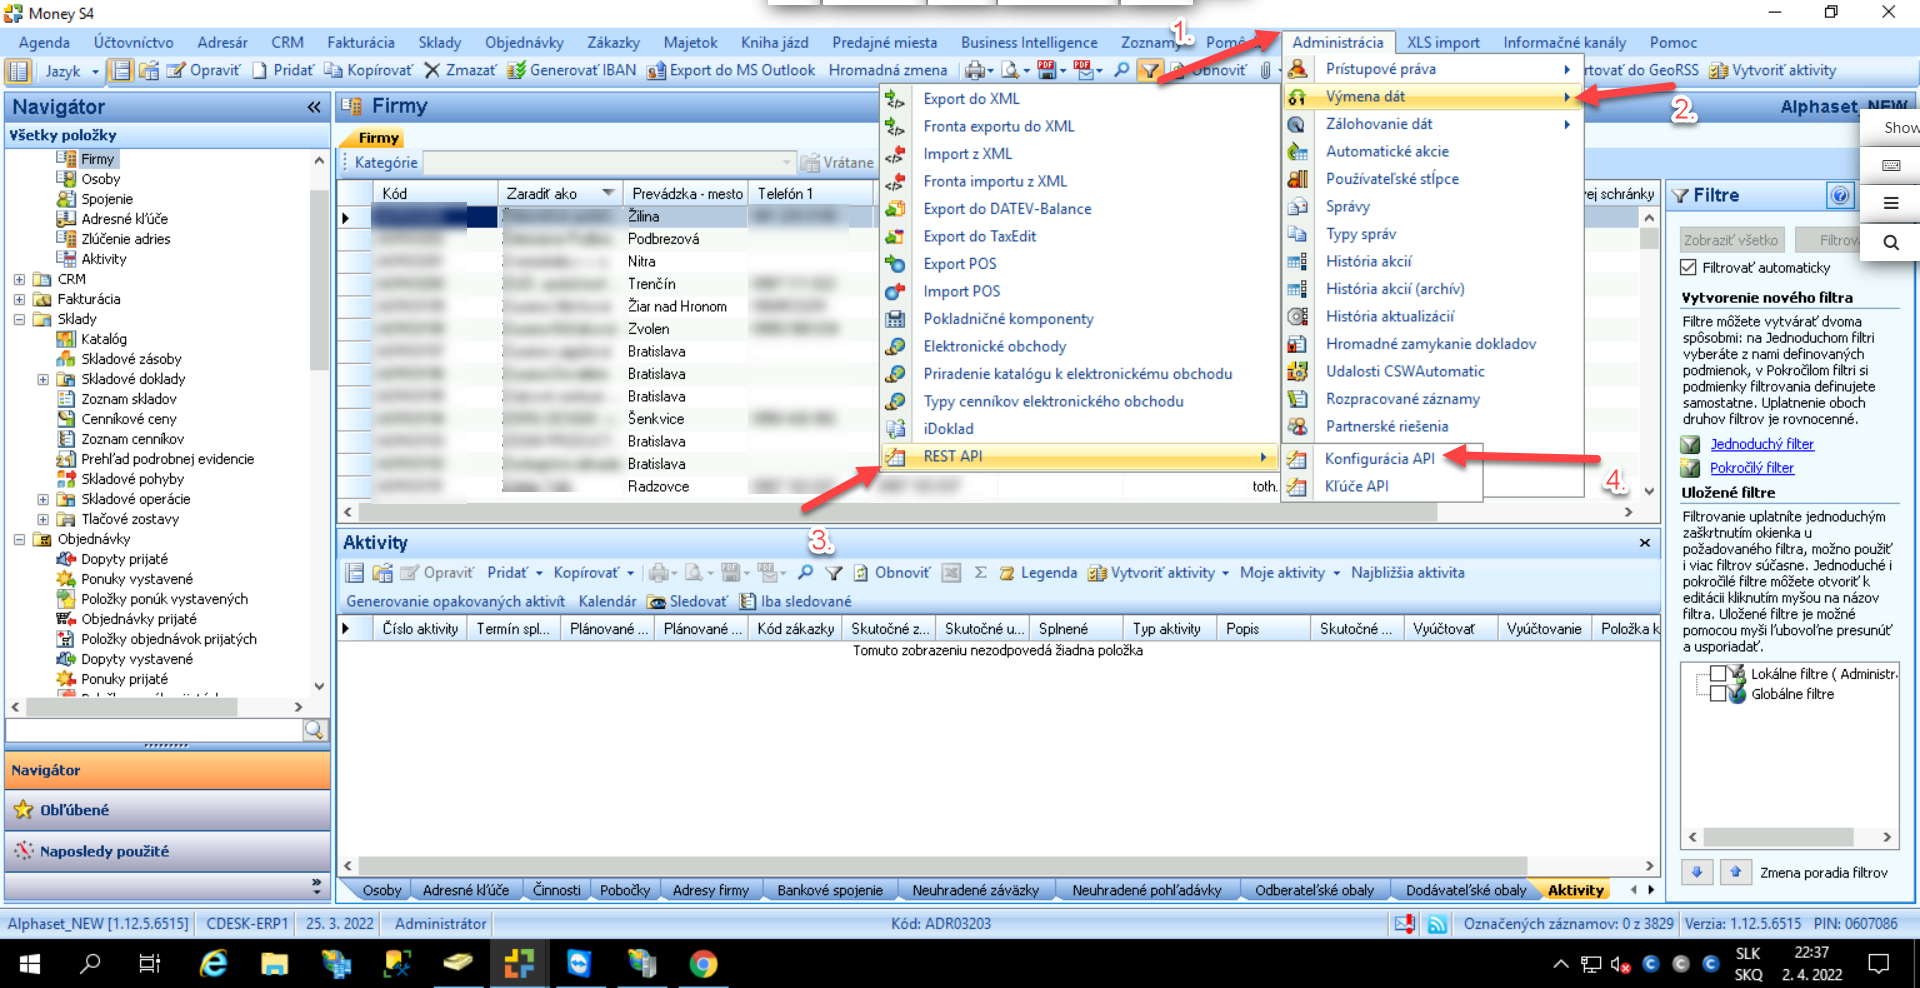Close the Aktivity panel with its X
Image resolution: width=1920 pixels, height=988 pixels.
click(1644, 543)
